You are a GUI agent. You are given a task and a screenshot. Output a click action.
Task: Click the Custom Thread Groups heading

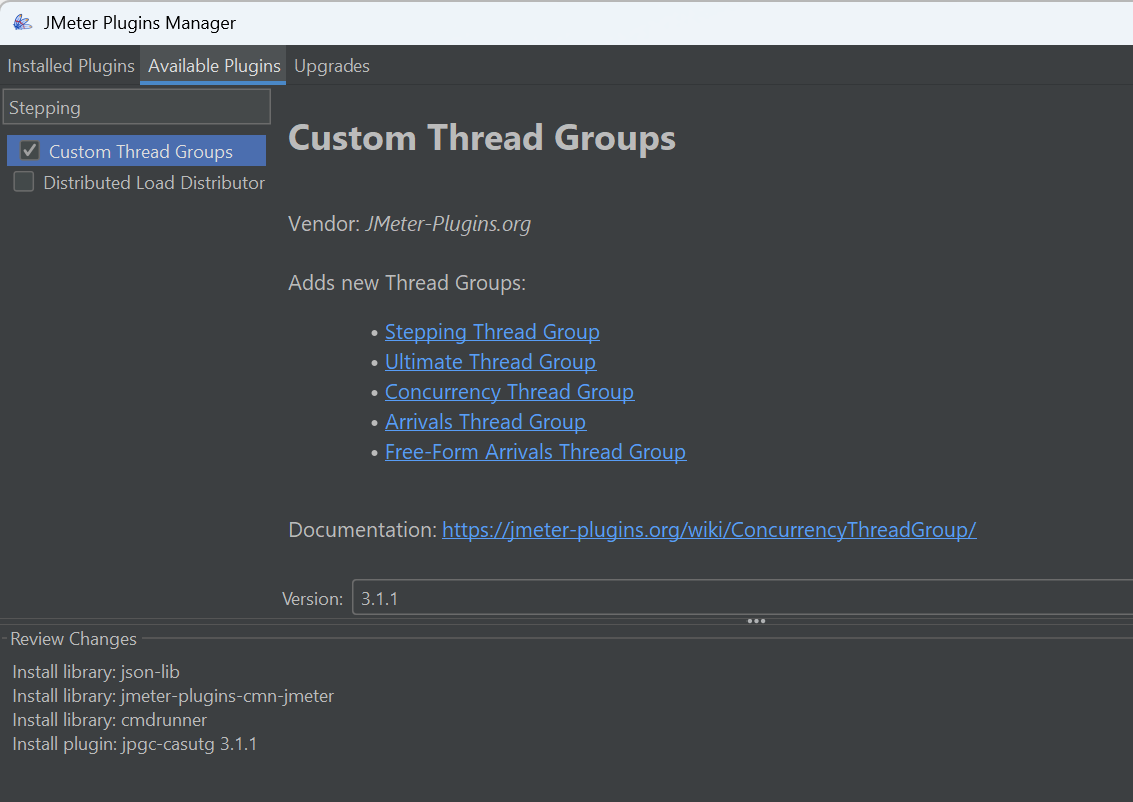point(482,137)
